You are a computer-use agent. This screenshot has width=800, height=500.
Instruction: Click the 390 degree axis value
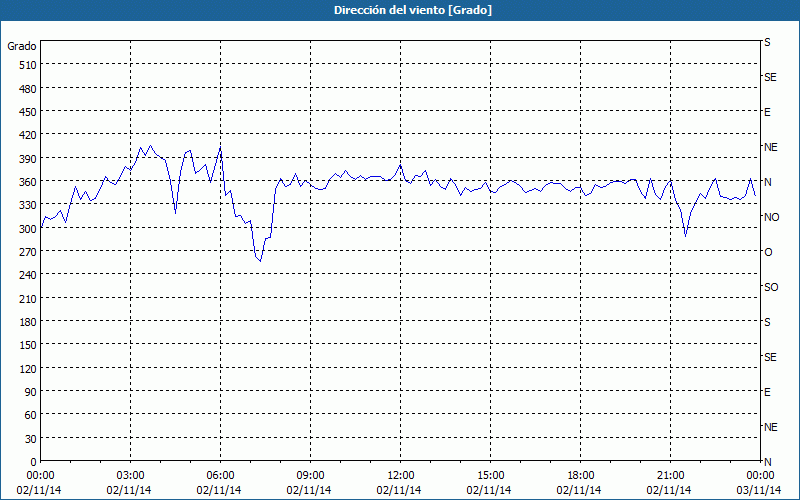pos(28,159)
